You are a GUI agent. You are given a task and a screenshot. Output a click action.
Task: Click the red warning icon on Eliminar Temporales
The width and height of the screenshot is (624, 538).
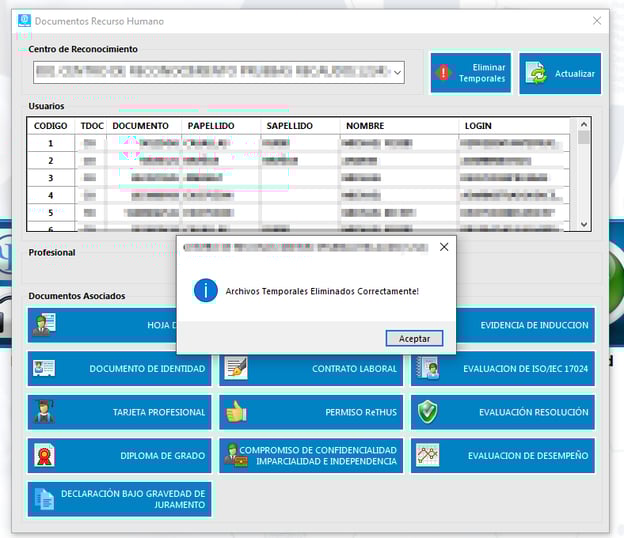[445, 73]
